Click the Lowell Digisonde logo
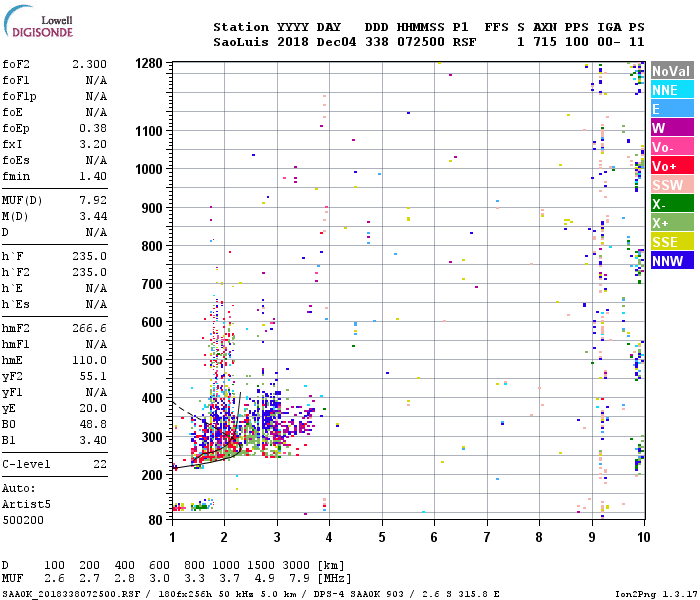This screenshot has height=600, width=700. (x=39, y=22)
